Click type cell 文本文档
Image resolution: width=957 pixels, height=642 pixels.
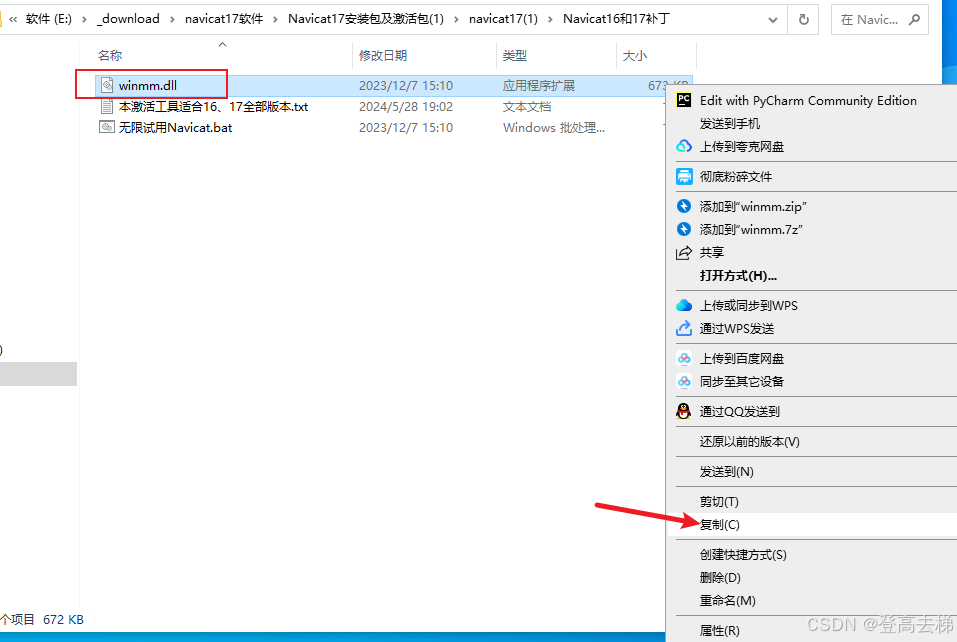527,107
